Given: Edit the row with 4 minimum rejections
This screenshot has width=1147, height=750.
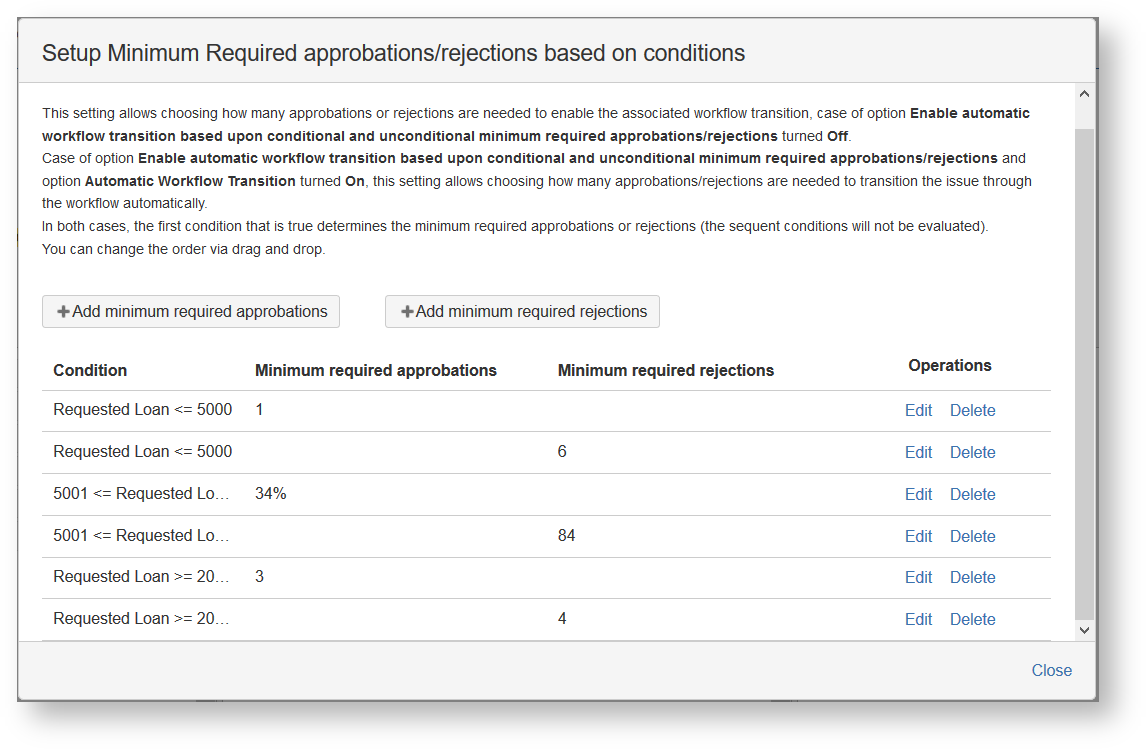Looking at the screenshot, I should (x=918, y=620).
